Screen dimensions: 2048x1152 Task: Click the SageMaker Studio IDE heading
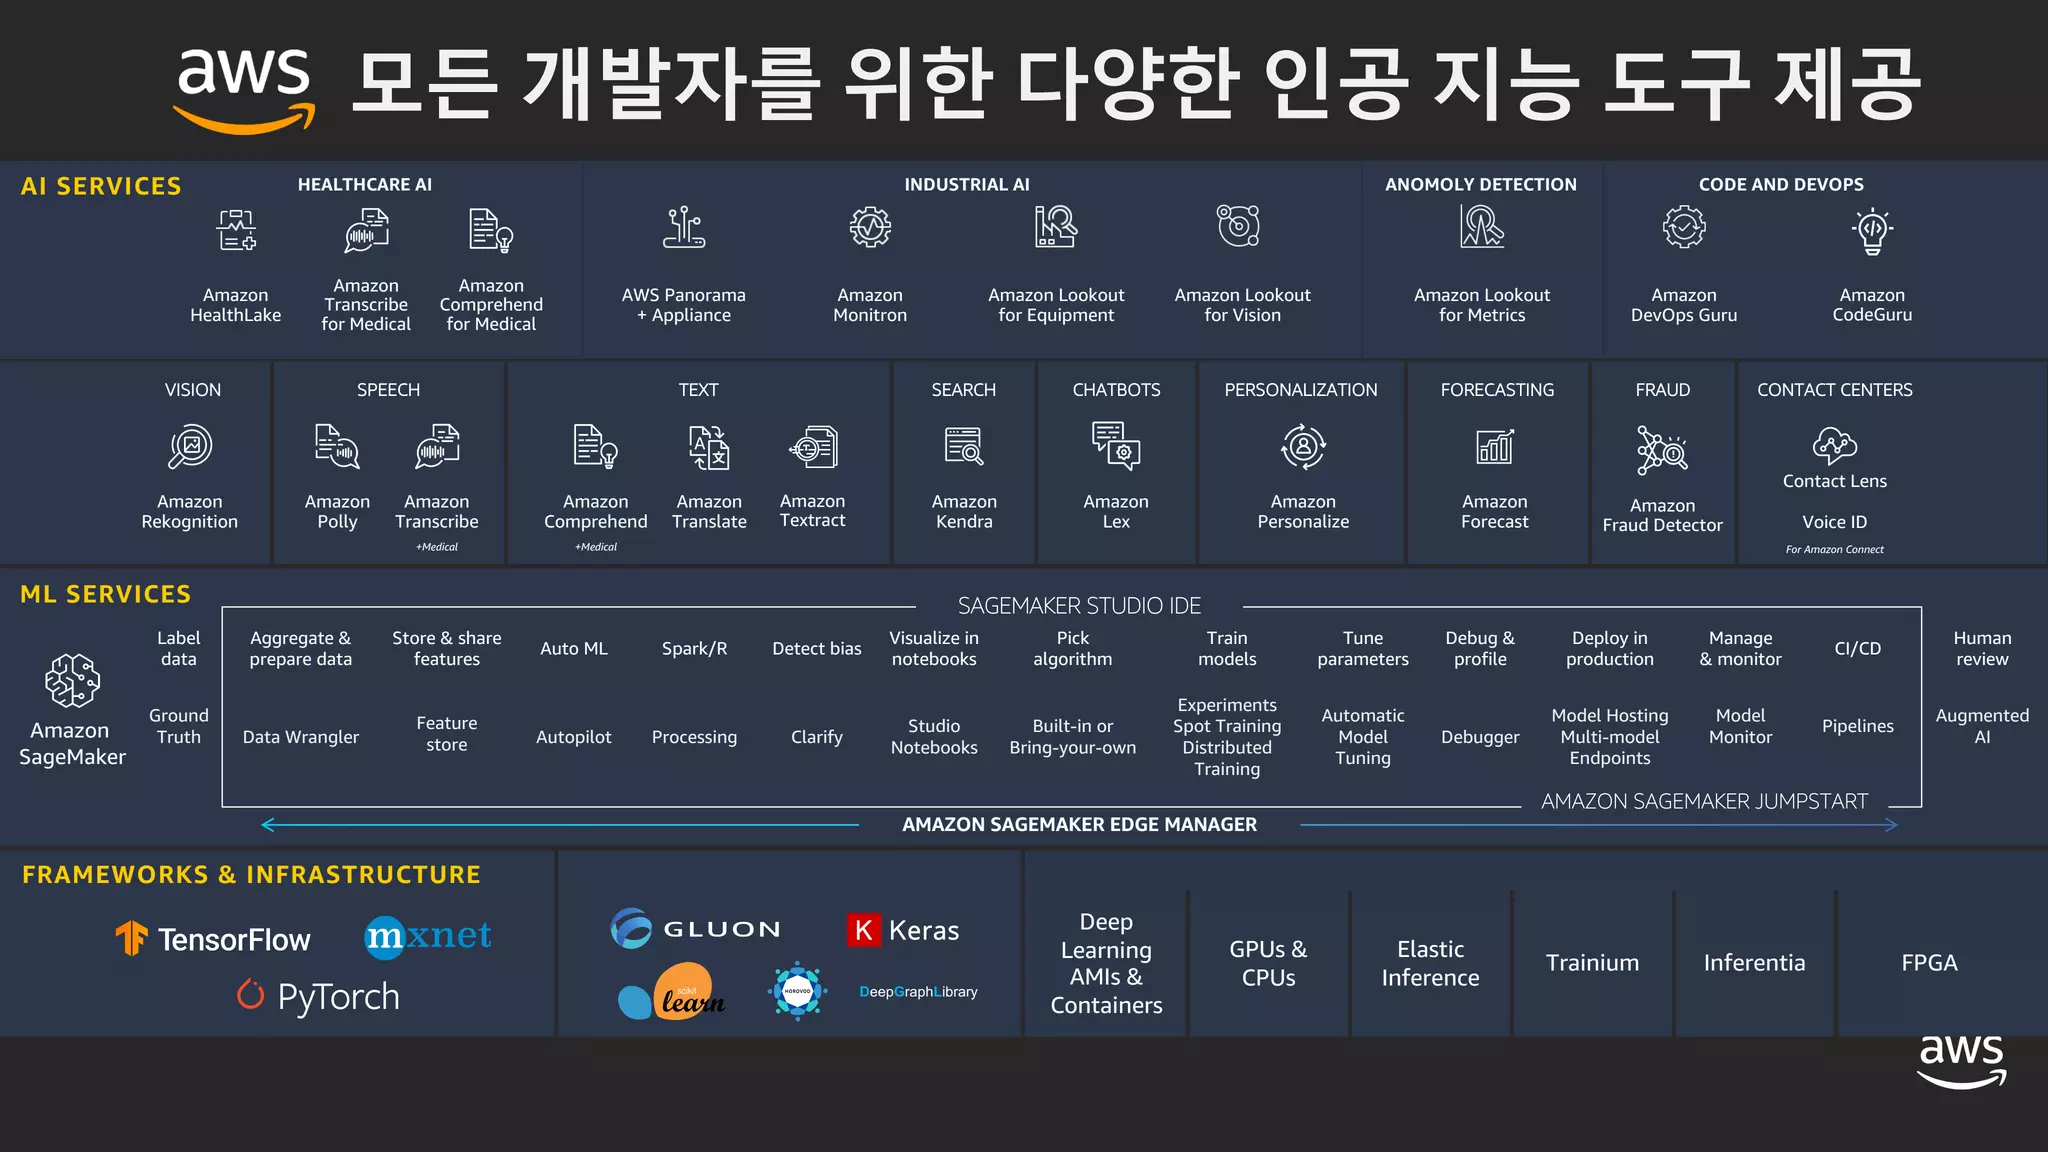(1079, 606)
